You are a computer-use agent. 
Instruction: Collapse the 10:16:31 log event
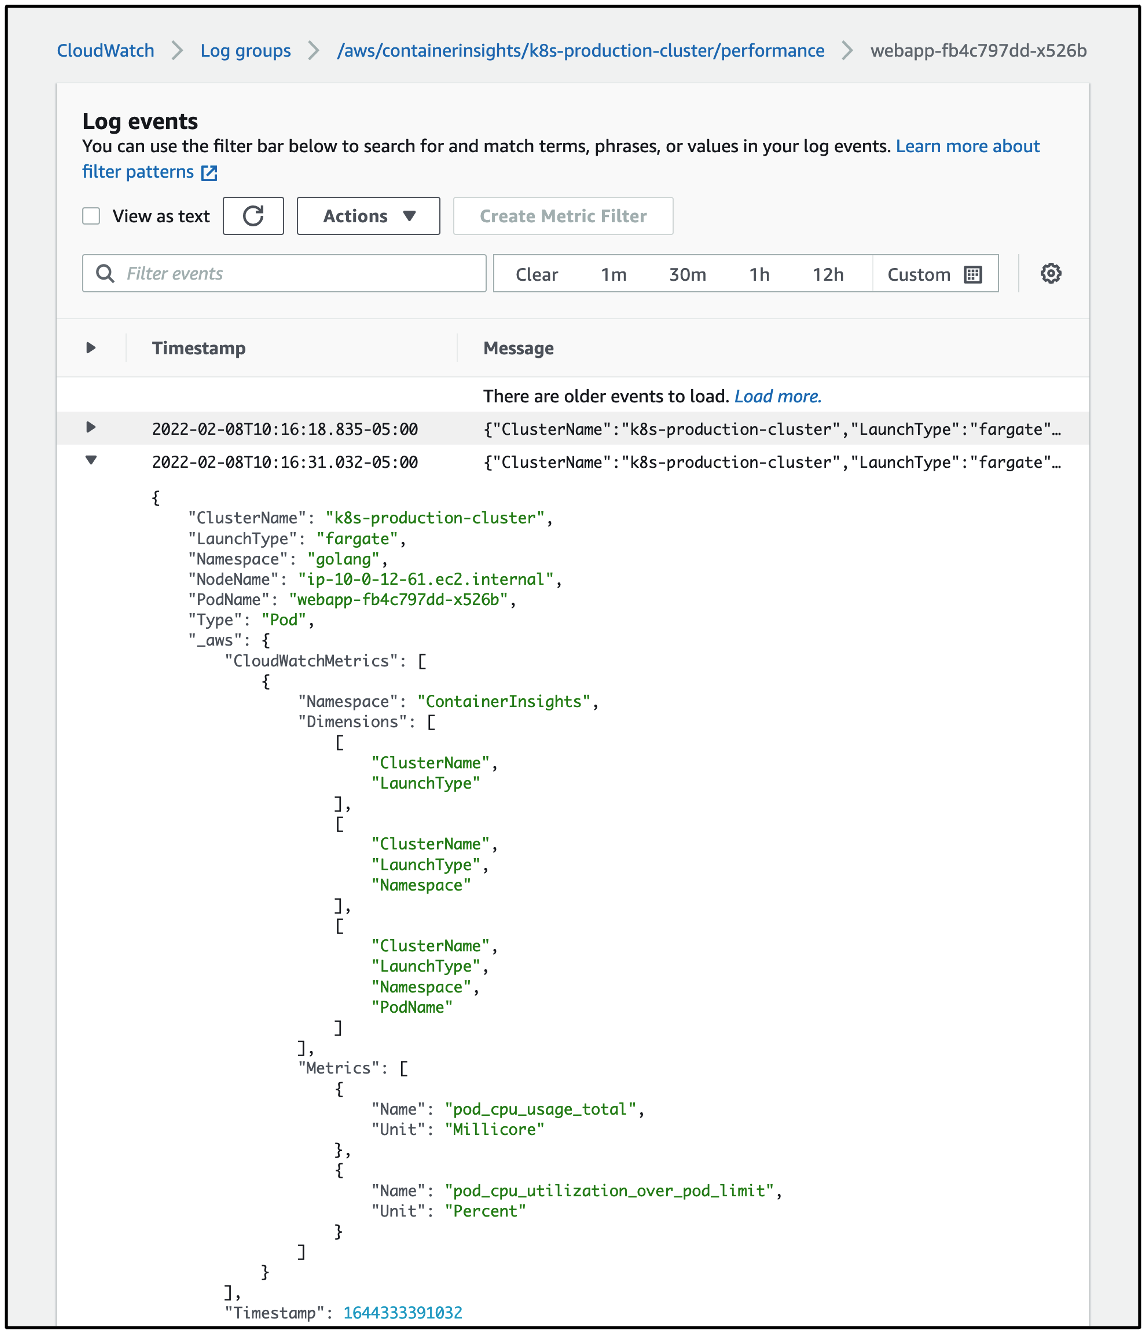point(91,461)
